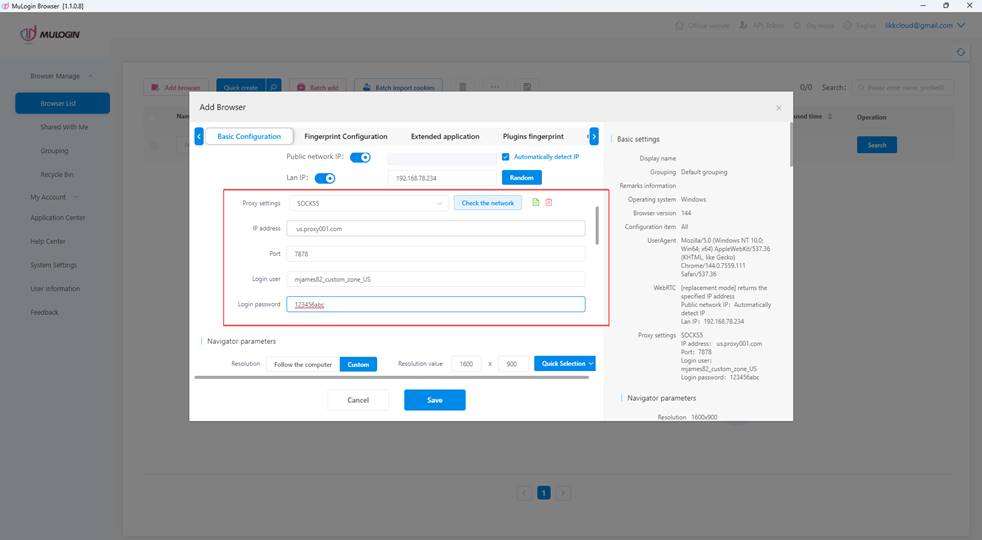Close the Add Browser dialog with X
This screenshot has height=540, width=982.
pyautogui.click(x=779, y=107)
